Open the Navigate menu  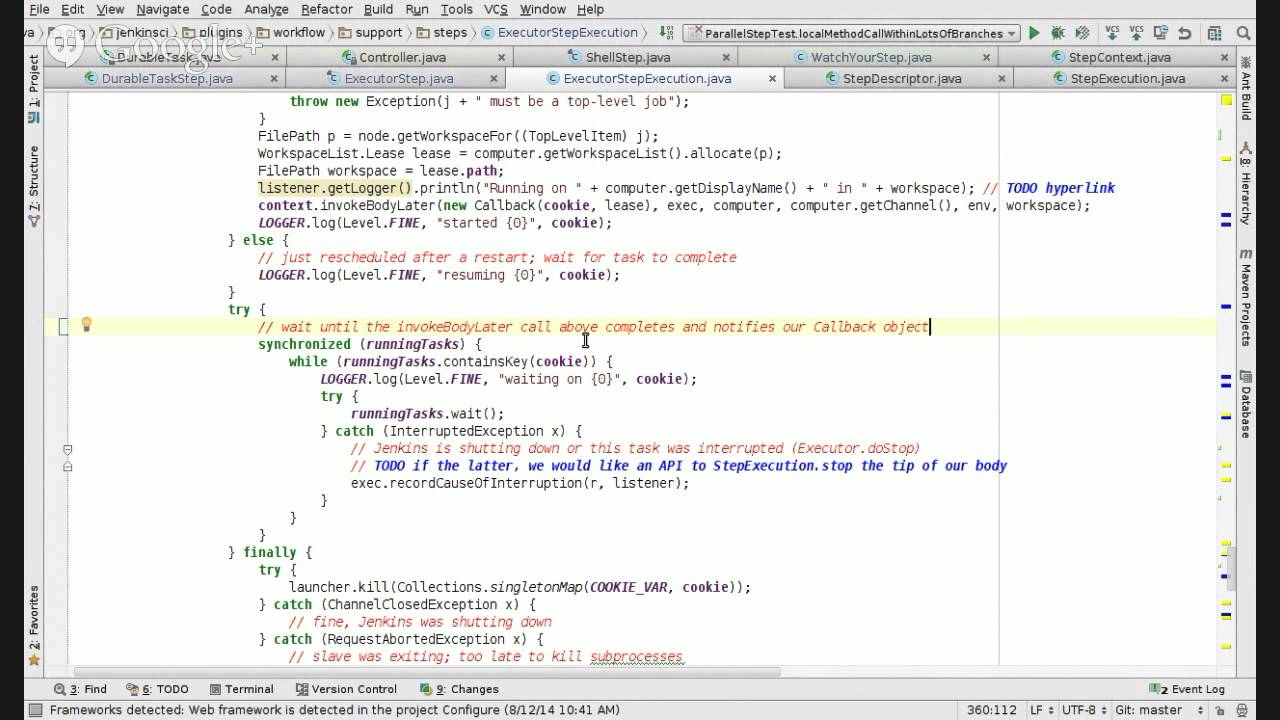pyautogui.click(x=162, y=9)
